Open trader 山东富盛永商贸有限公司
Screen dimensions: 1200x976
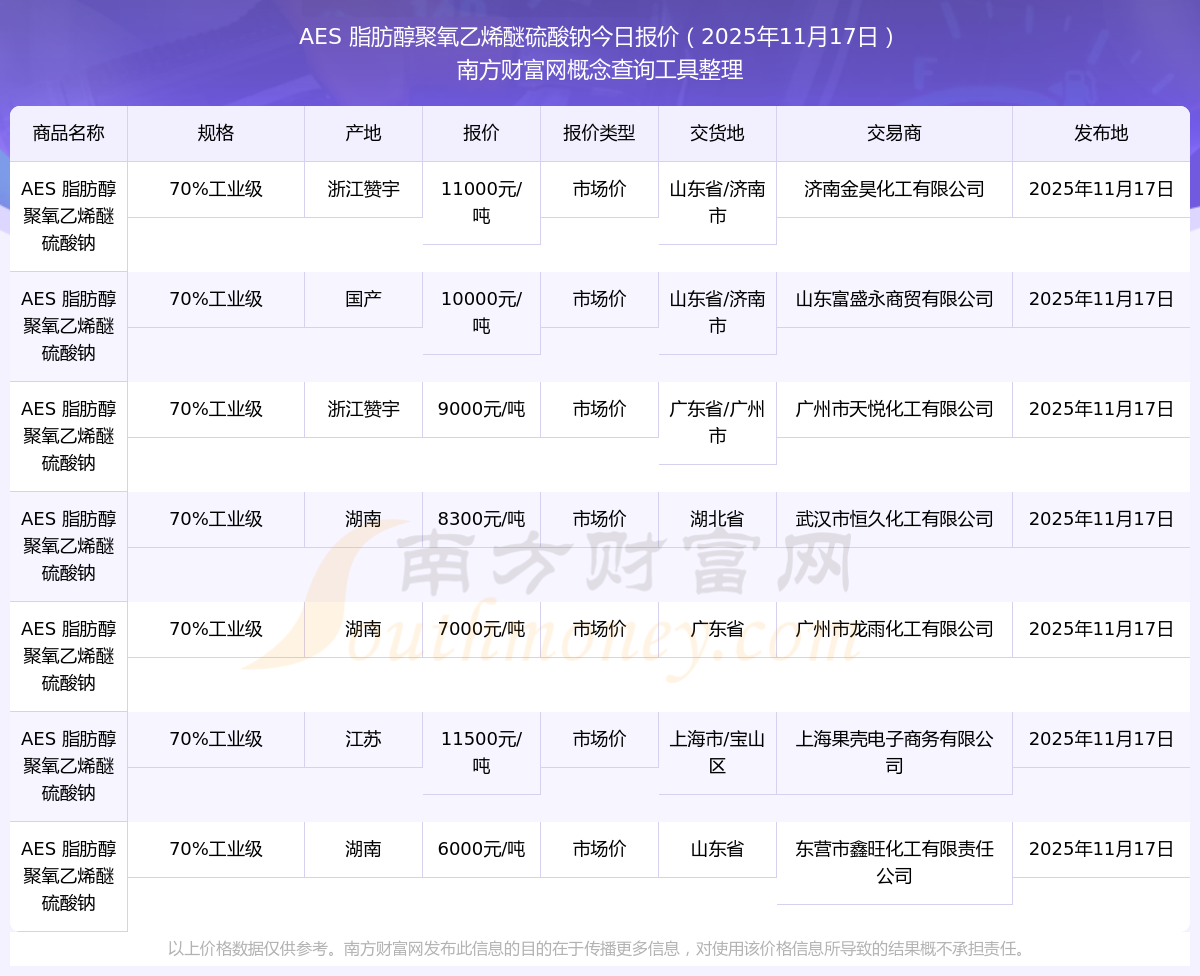pyautogui.click(x=894, y=299)
